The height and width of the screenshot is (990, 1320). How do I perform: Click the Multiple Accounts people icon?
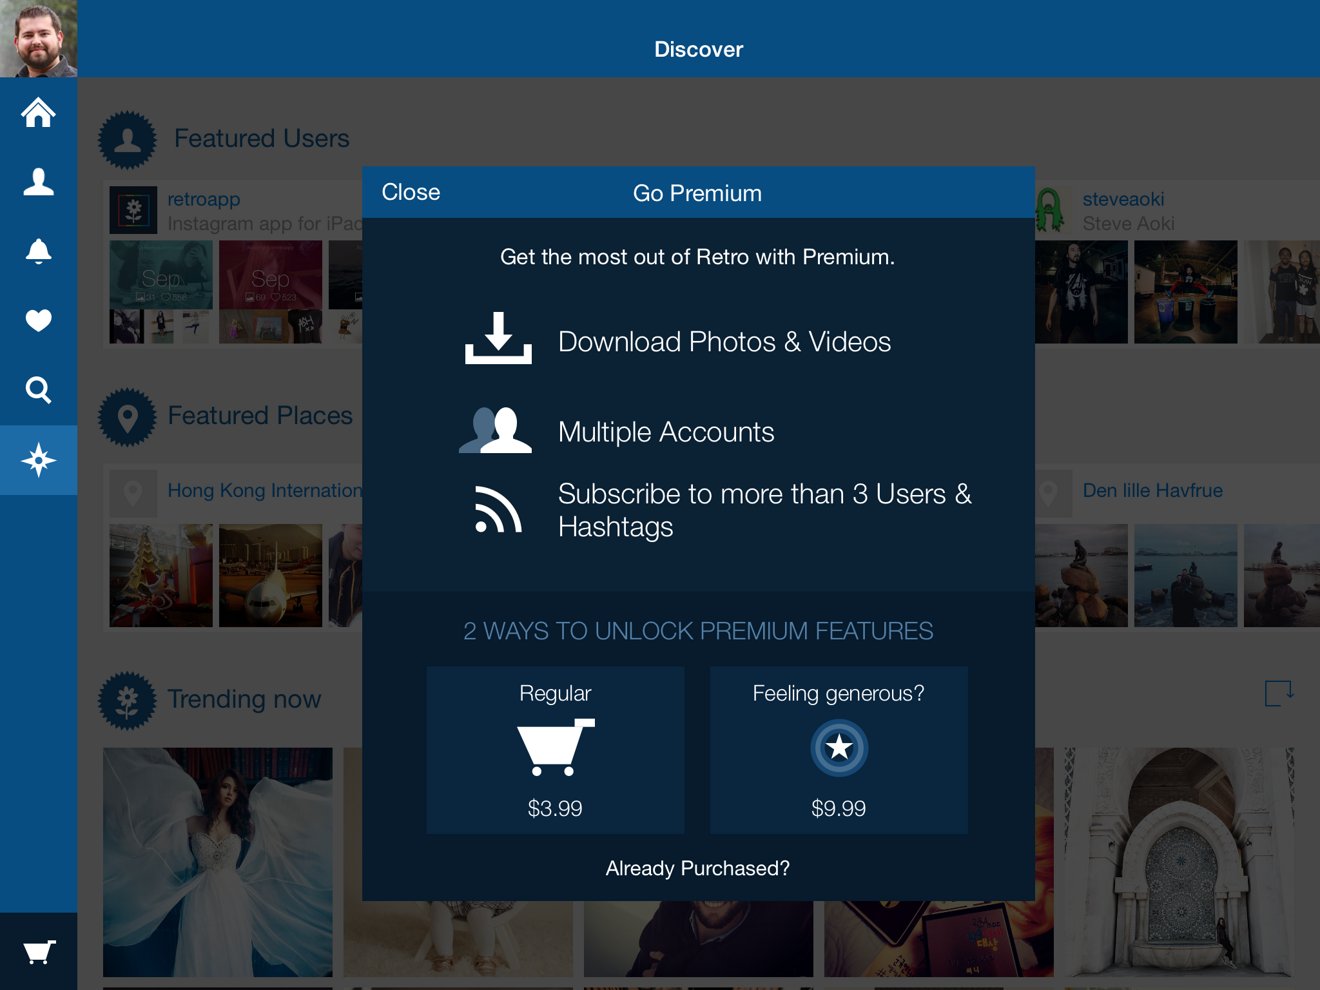[496, 430]
